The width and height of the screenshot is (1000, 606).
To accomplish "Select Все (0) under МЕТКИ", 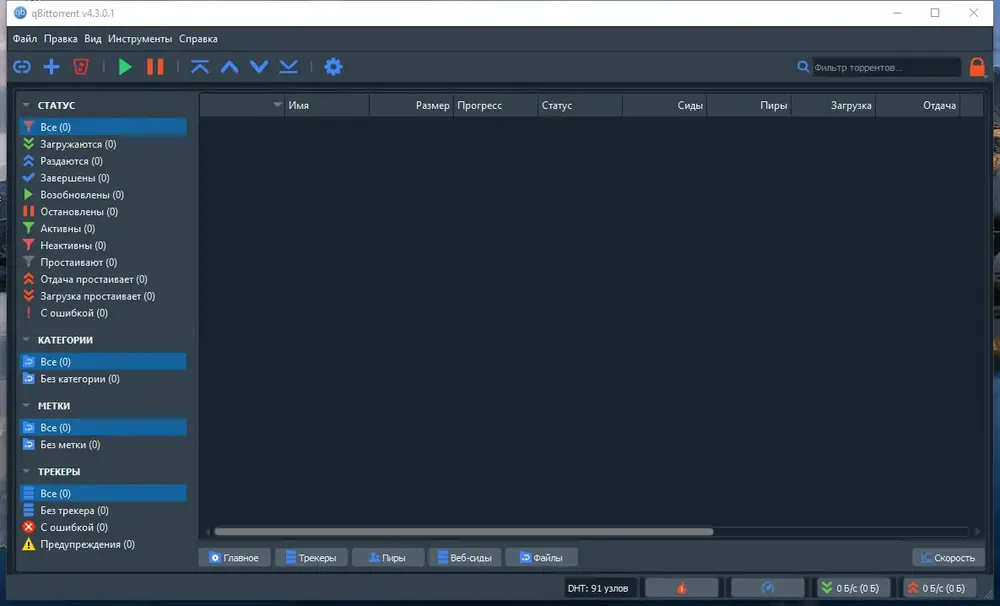I will click(x=103, y=427).
